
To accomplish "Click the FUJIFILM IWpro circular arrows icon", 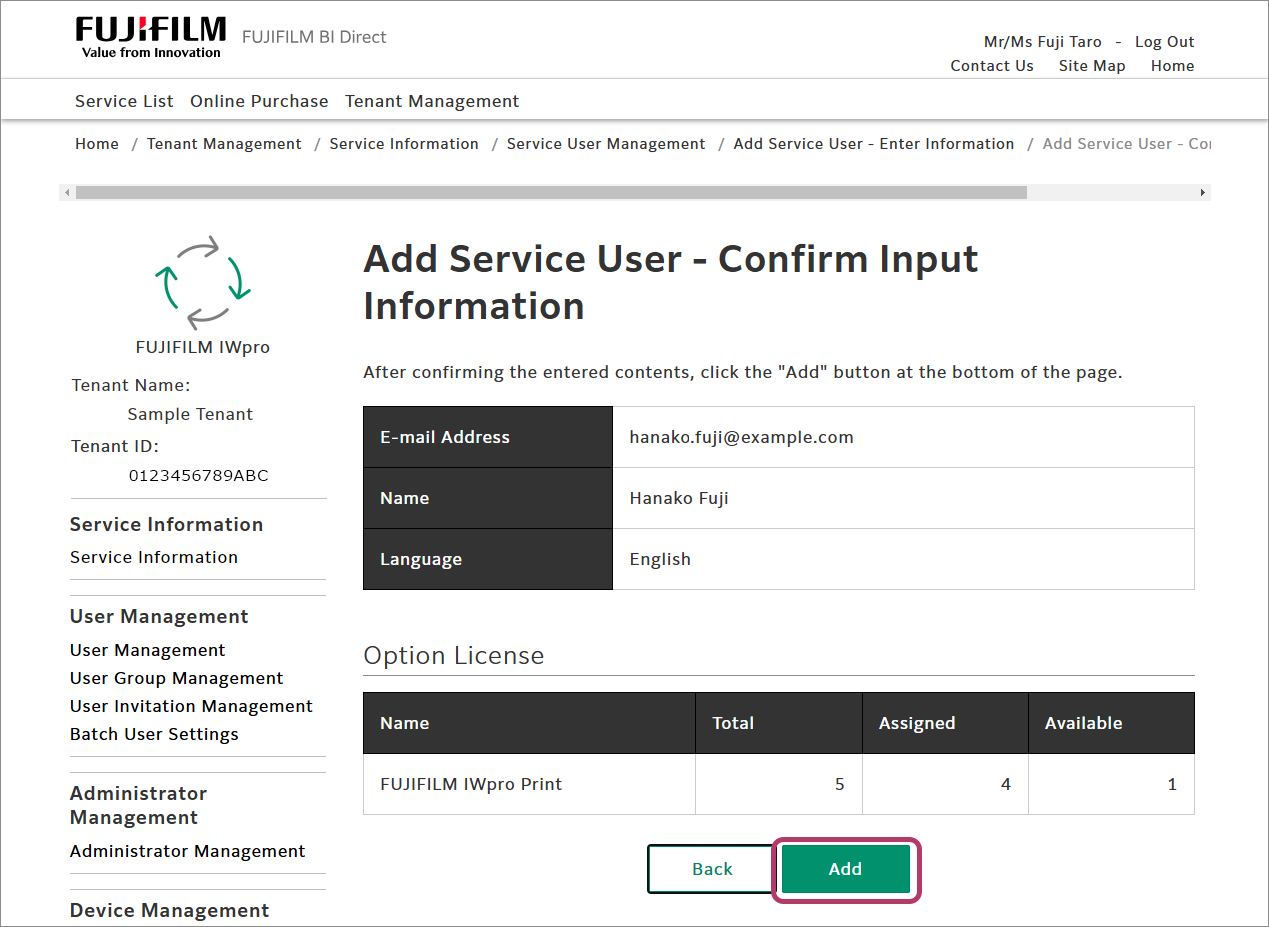I will pos(203,282).
